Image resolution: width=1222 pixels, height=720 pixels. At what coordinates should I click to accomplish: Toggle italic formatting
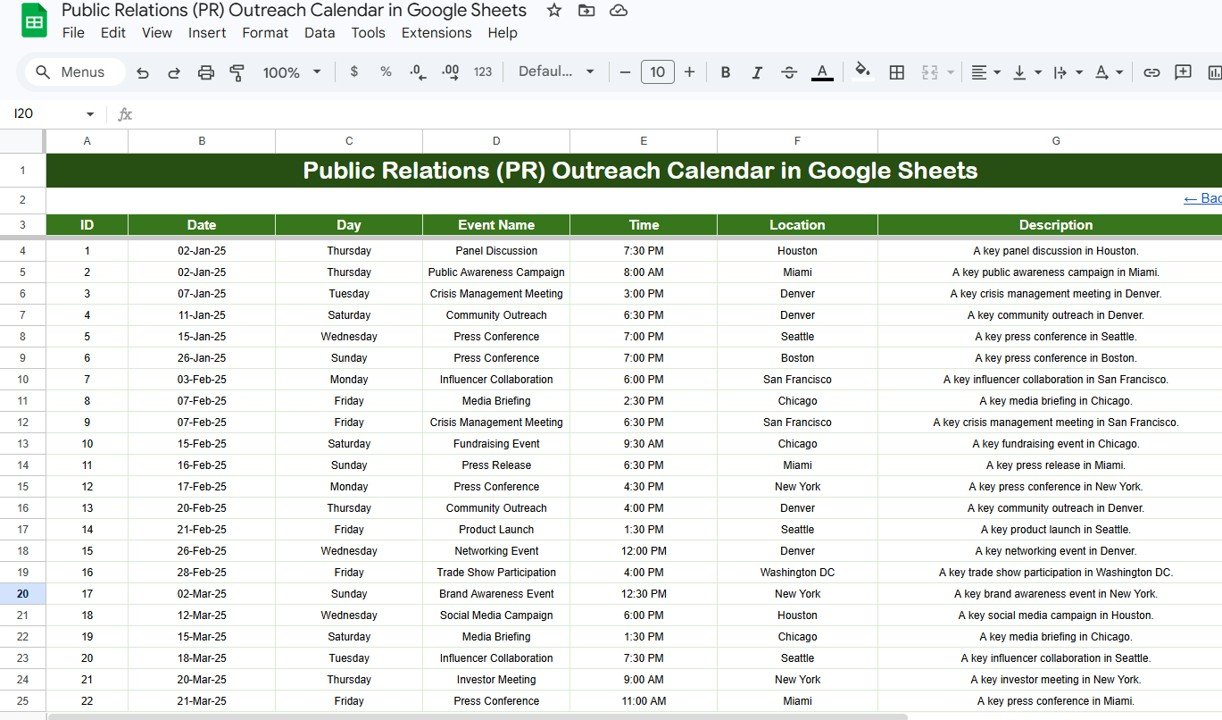point(757,72)
